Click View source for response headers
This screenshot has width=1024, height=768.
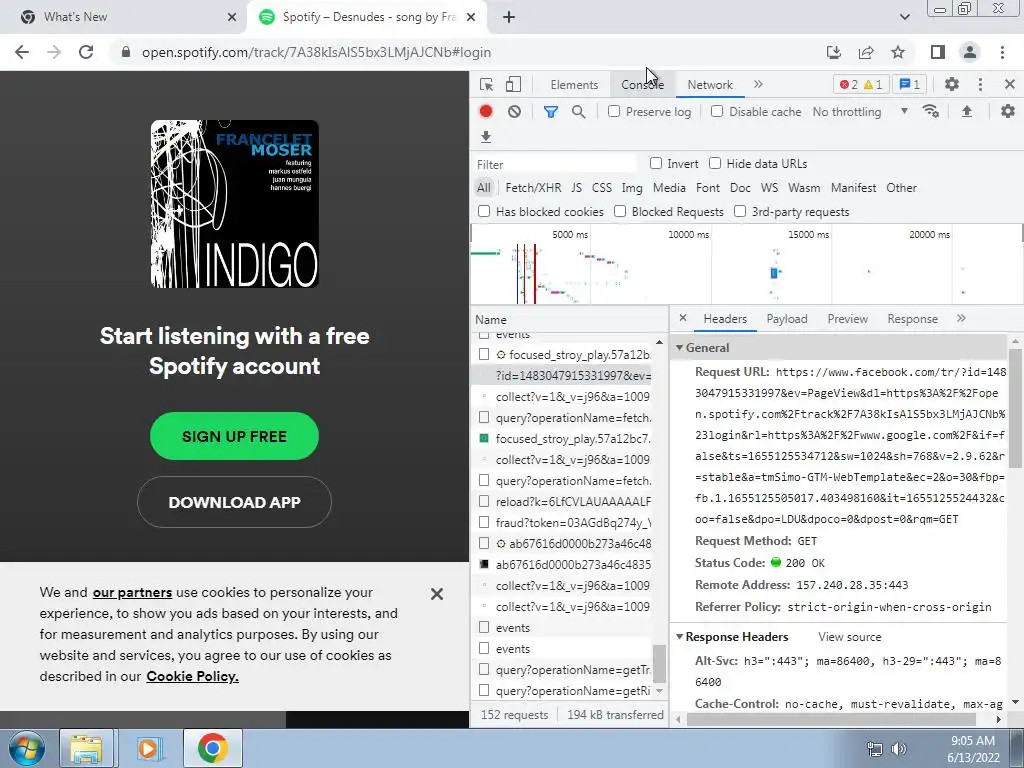[x=849, y=637]
